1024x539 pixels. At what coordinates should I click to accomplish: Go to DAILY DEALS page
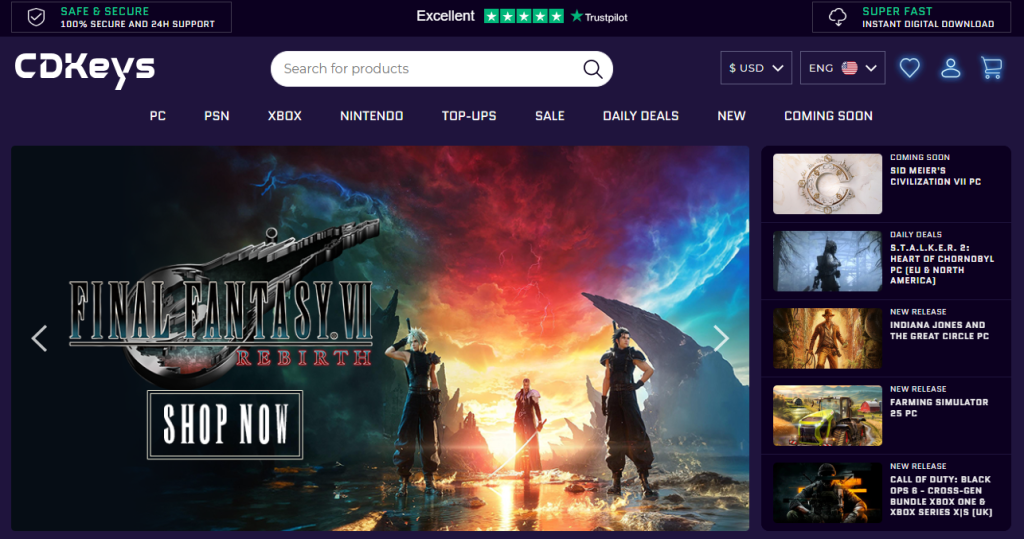point(641,116)
